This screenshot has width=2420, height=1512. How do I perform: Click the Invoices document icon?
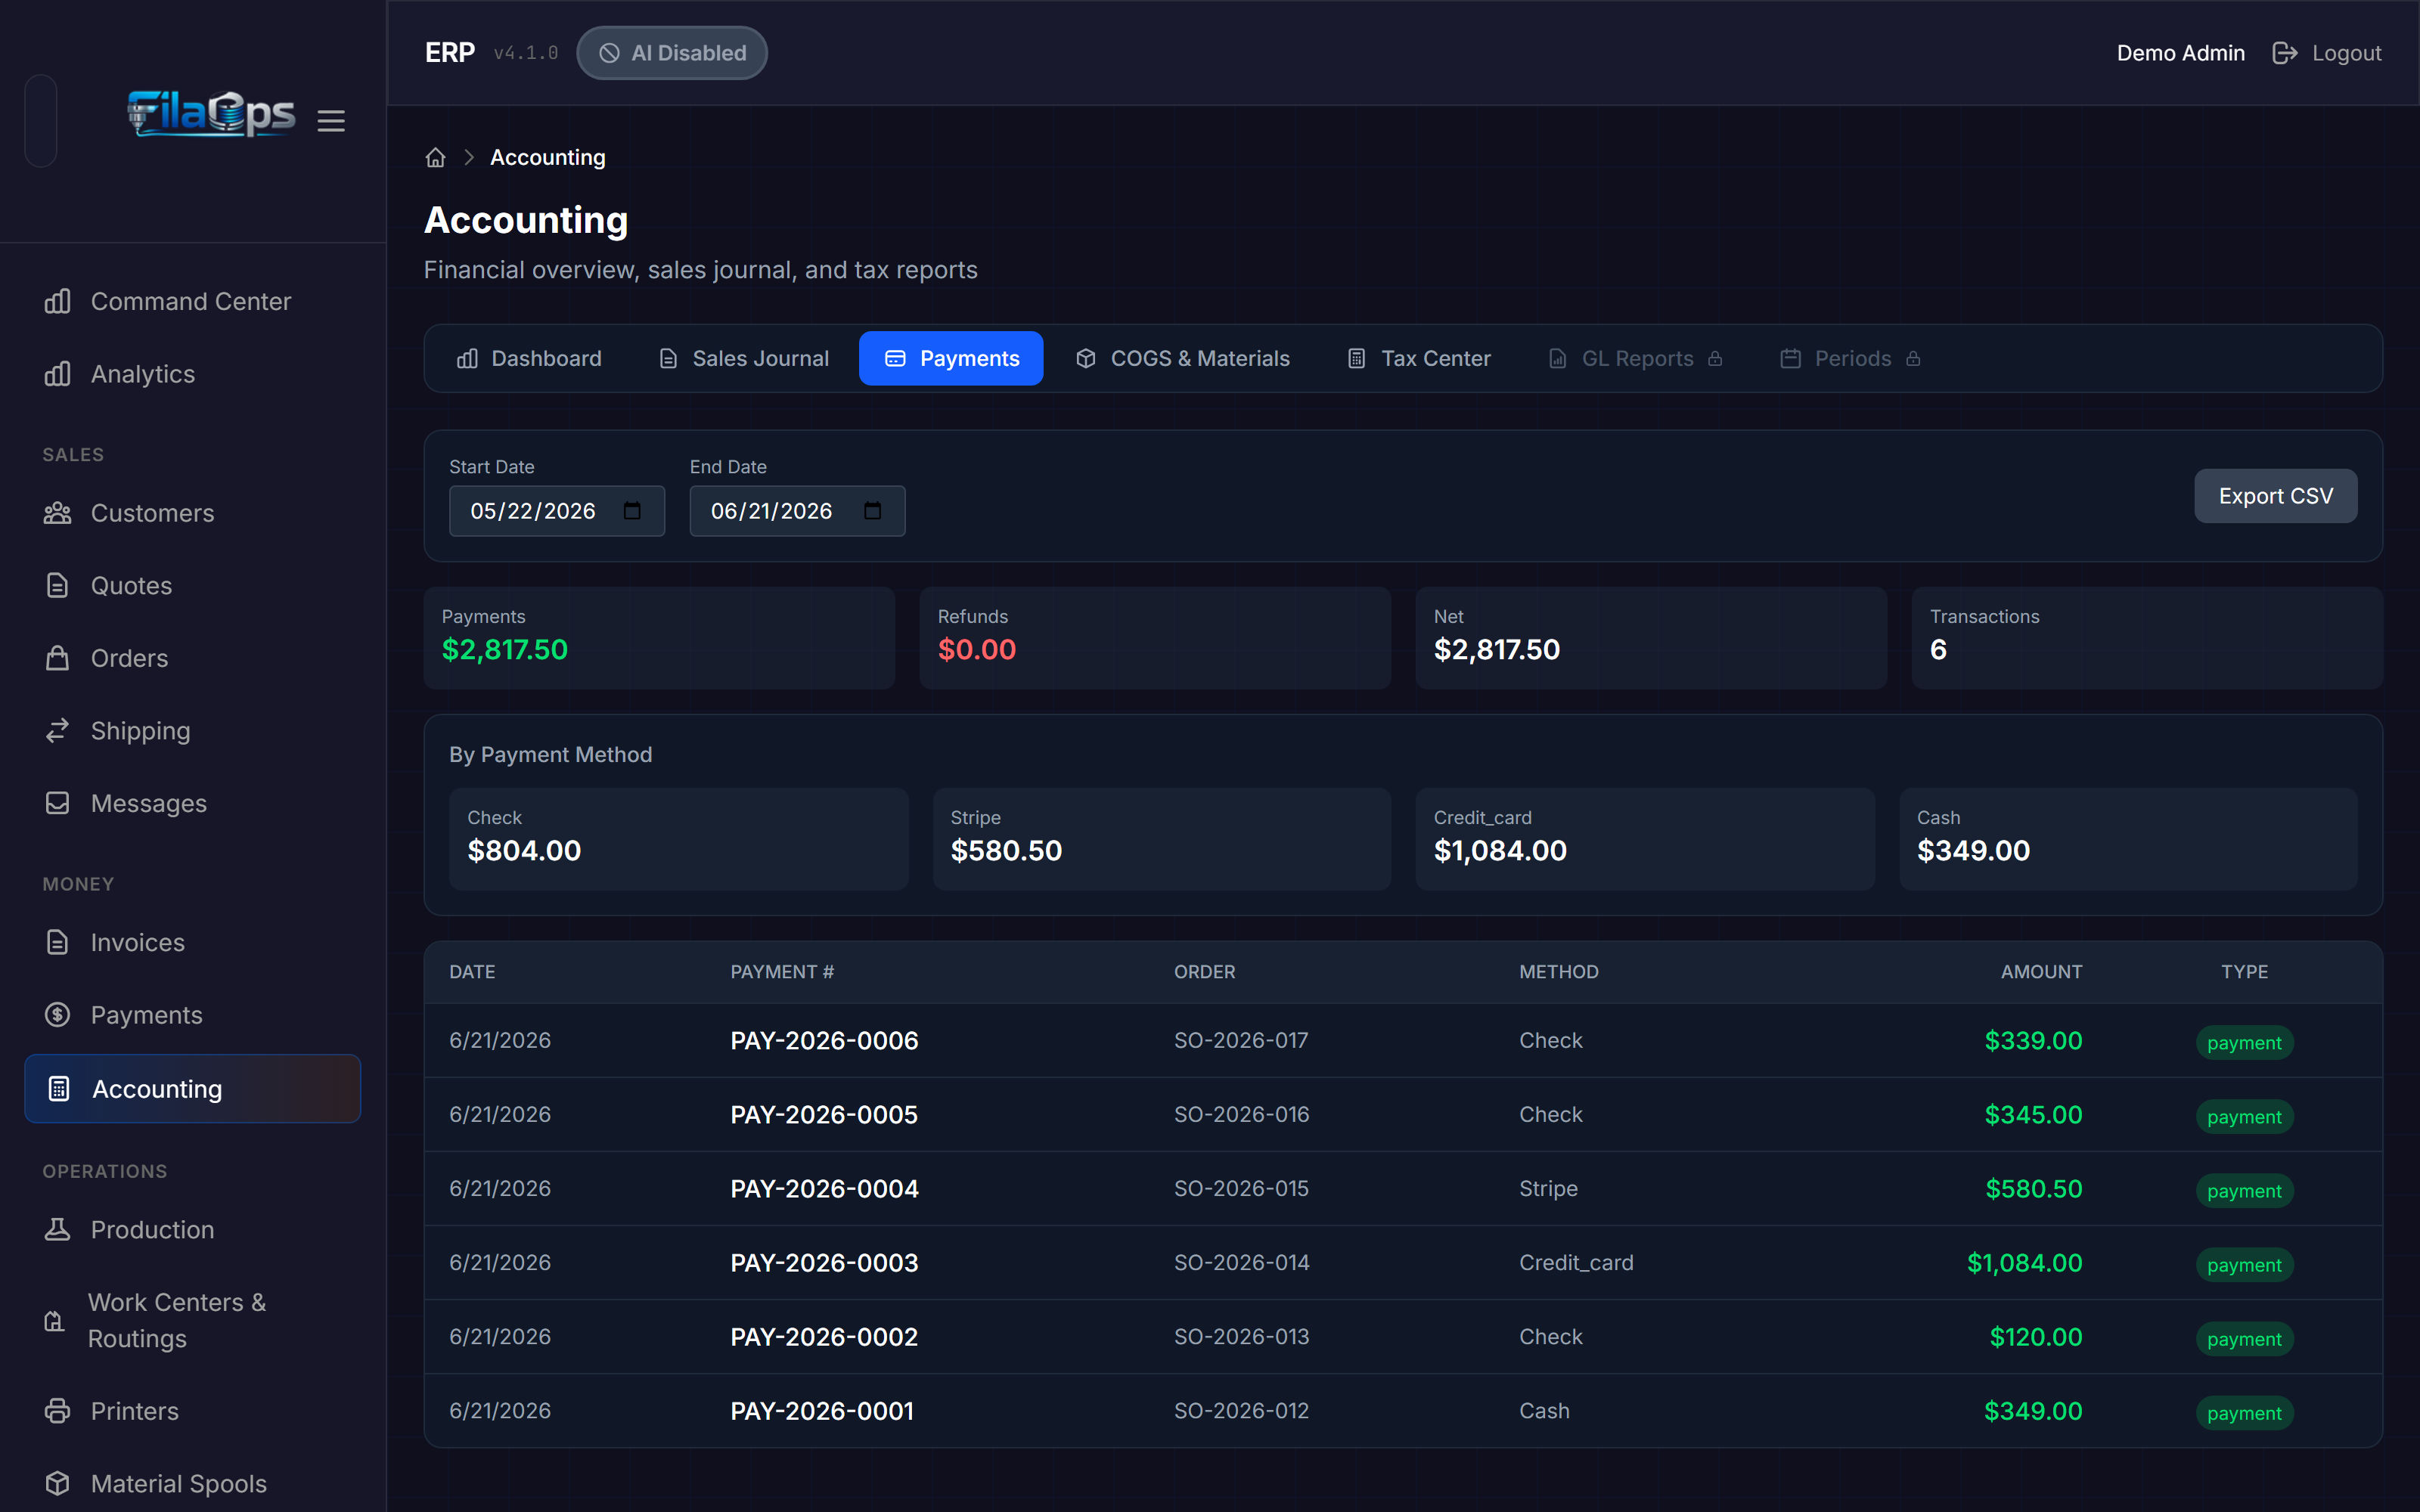[x=58, y=942]
